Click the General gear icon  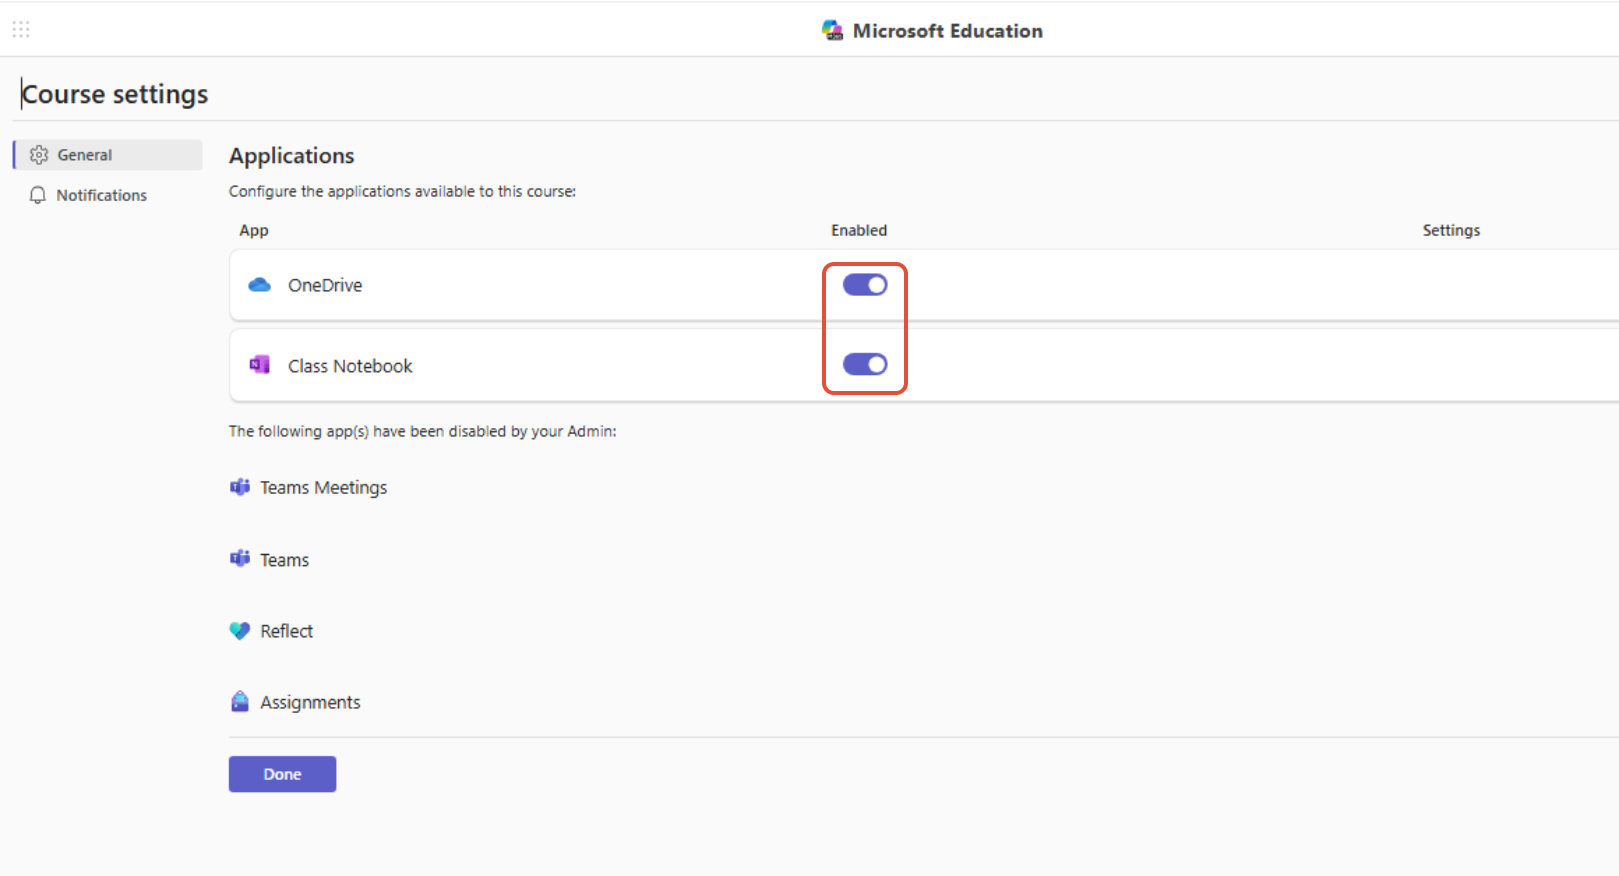tap(39, 155)
